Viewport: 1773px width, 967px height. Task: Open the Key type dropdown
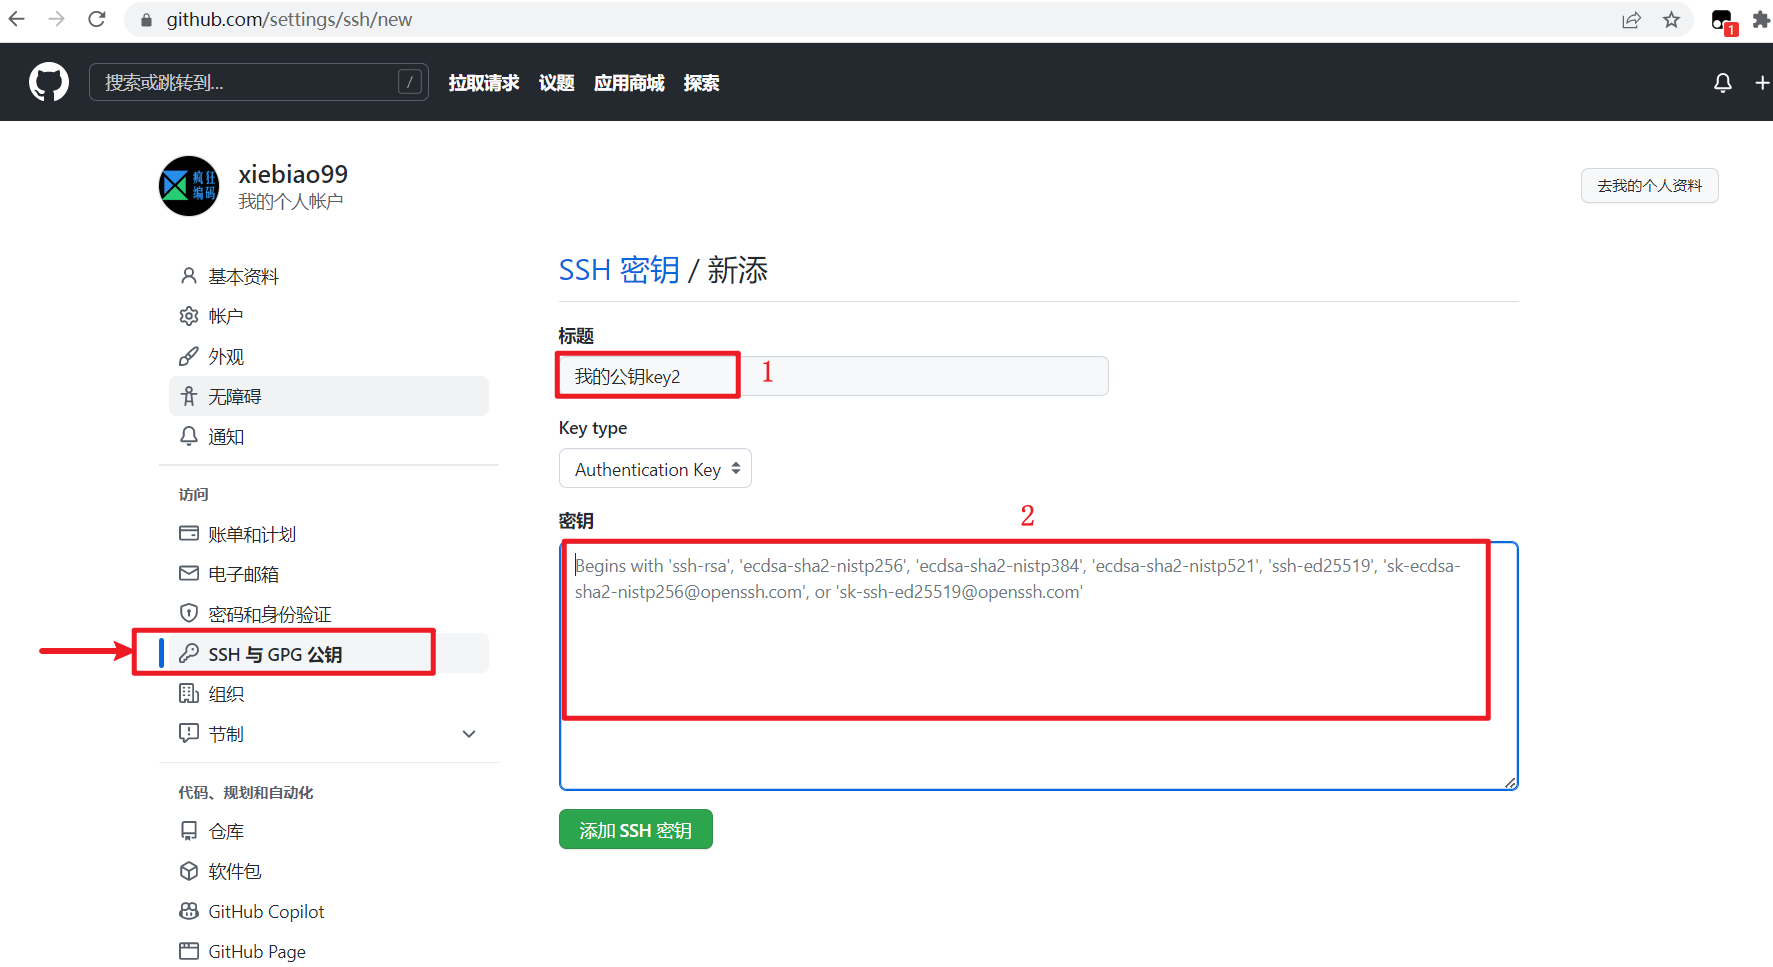(x=655, y=468)
